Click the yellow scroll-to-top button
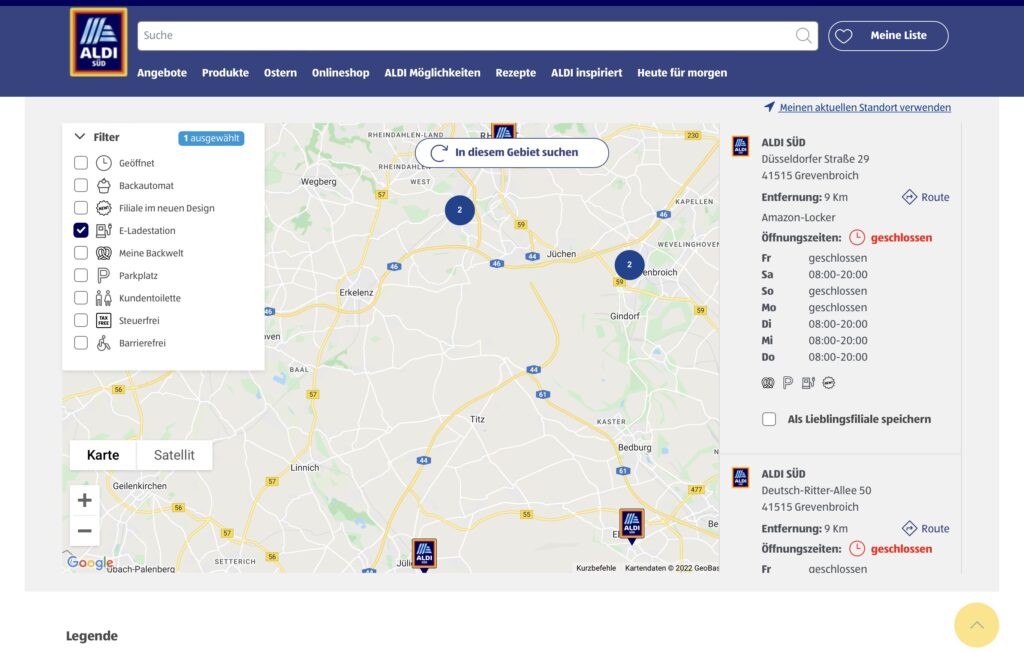 (x=976, y=625)
